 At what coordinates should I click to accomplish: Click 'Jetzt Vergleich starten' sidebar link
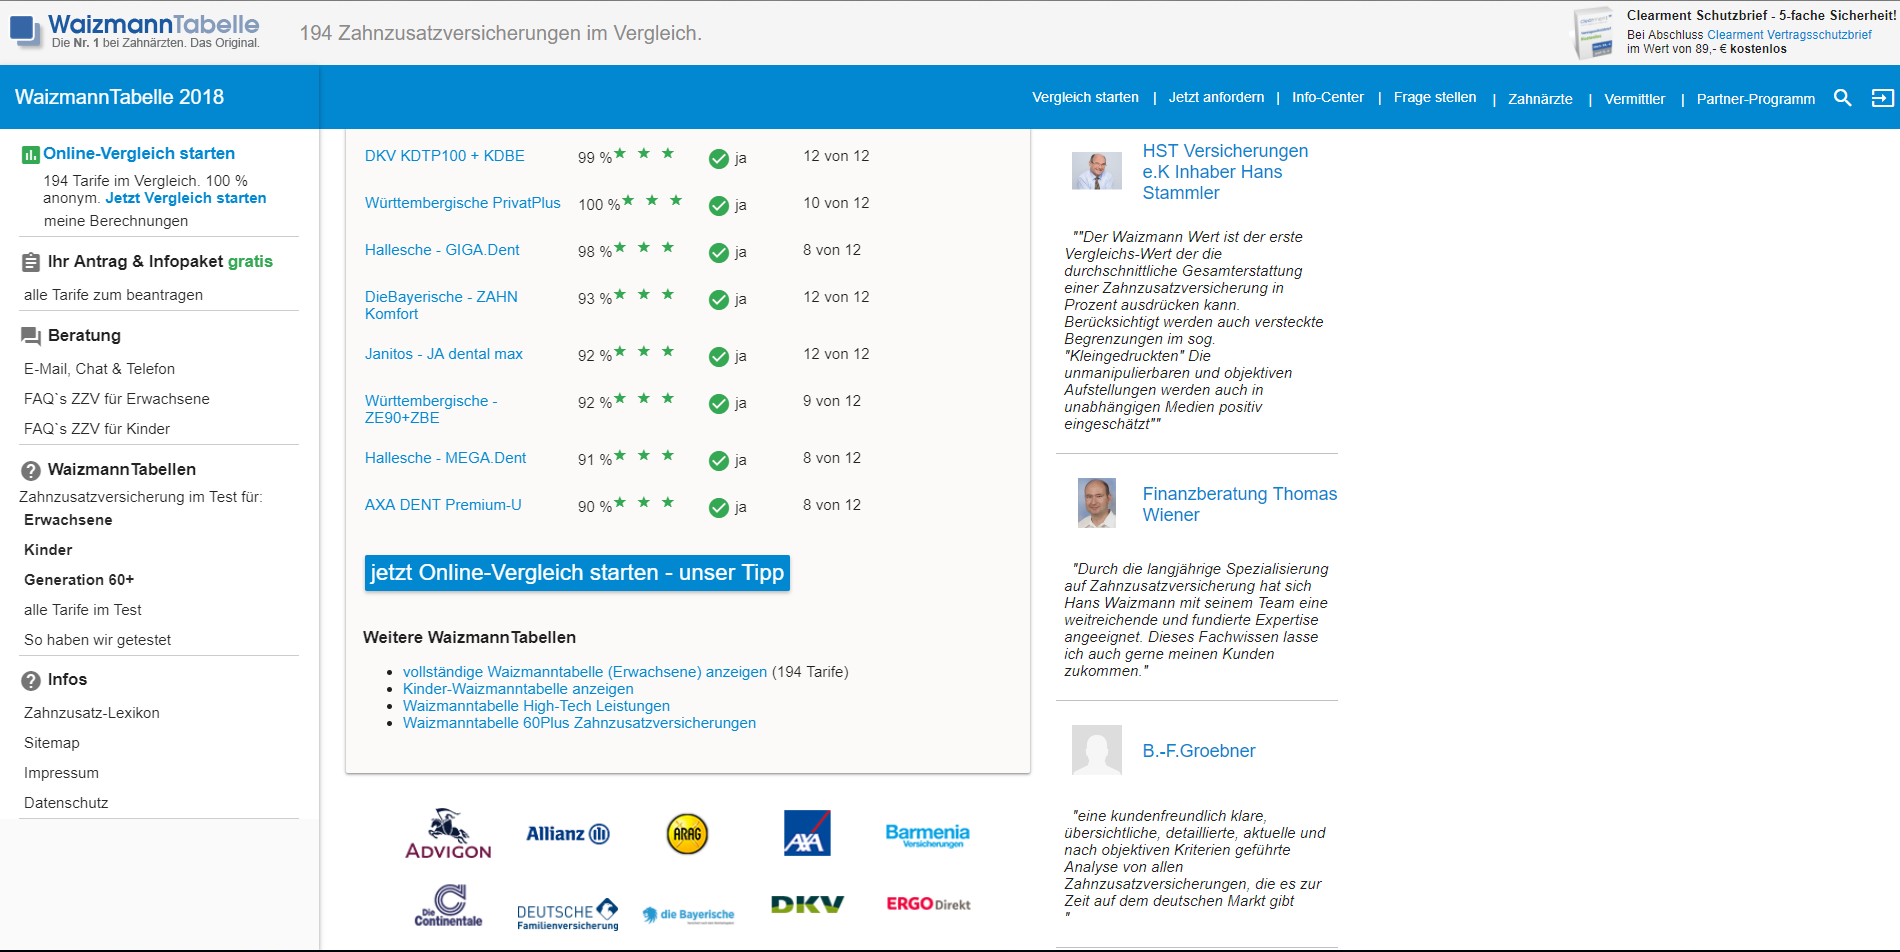pyautogui.click(x=186, y=198)
